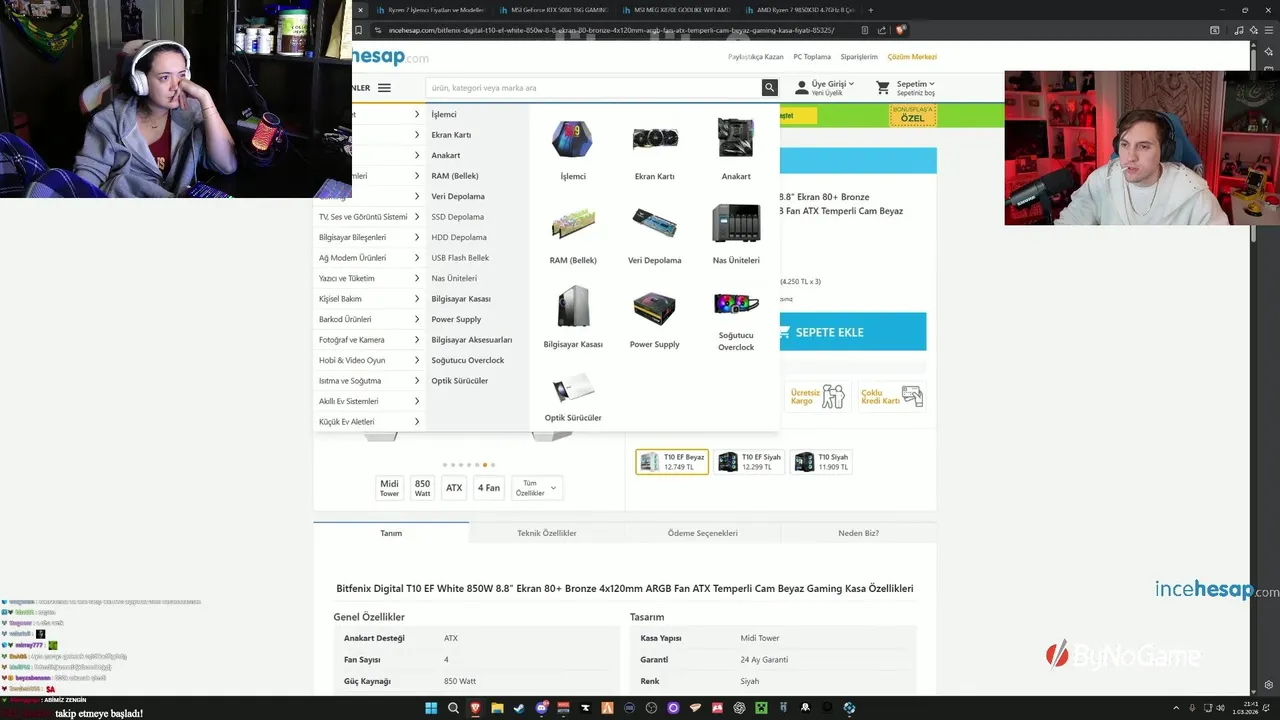Screen dimensions: 1280x720
Task: Expand Barkod Ürünleri arrow
Action: [417, 319]
